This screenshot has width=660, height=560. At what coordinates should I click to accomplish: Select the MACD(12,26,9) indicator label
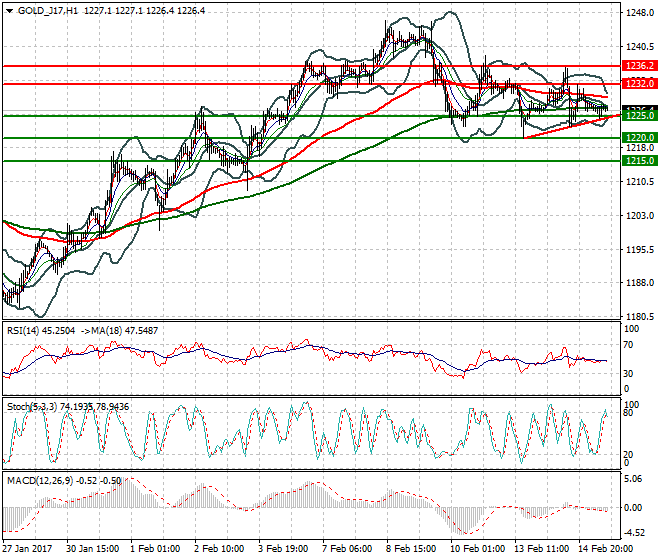(x=40, y=480)
